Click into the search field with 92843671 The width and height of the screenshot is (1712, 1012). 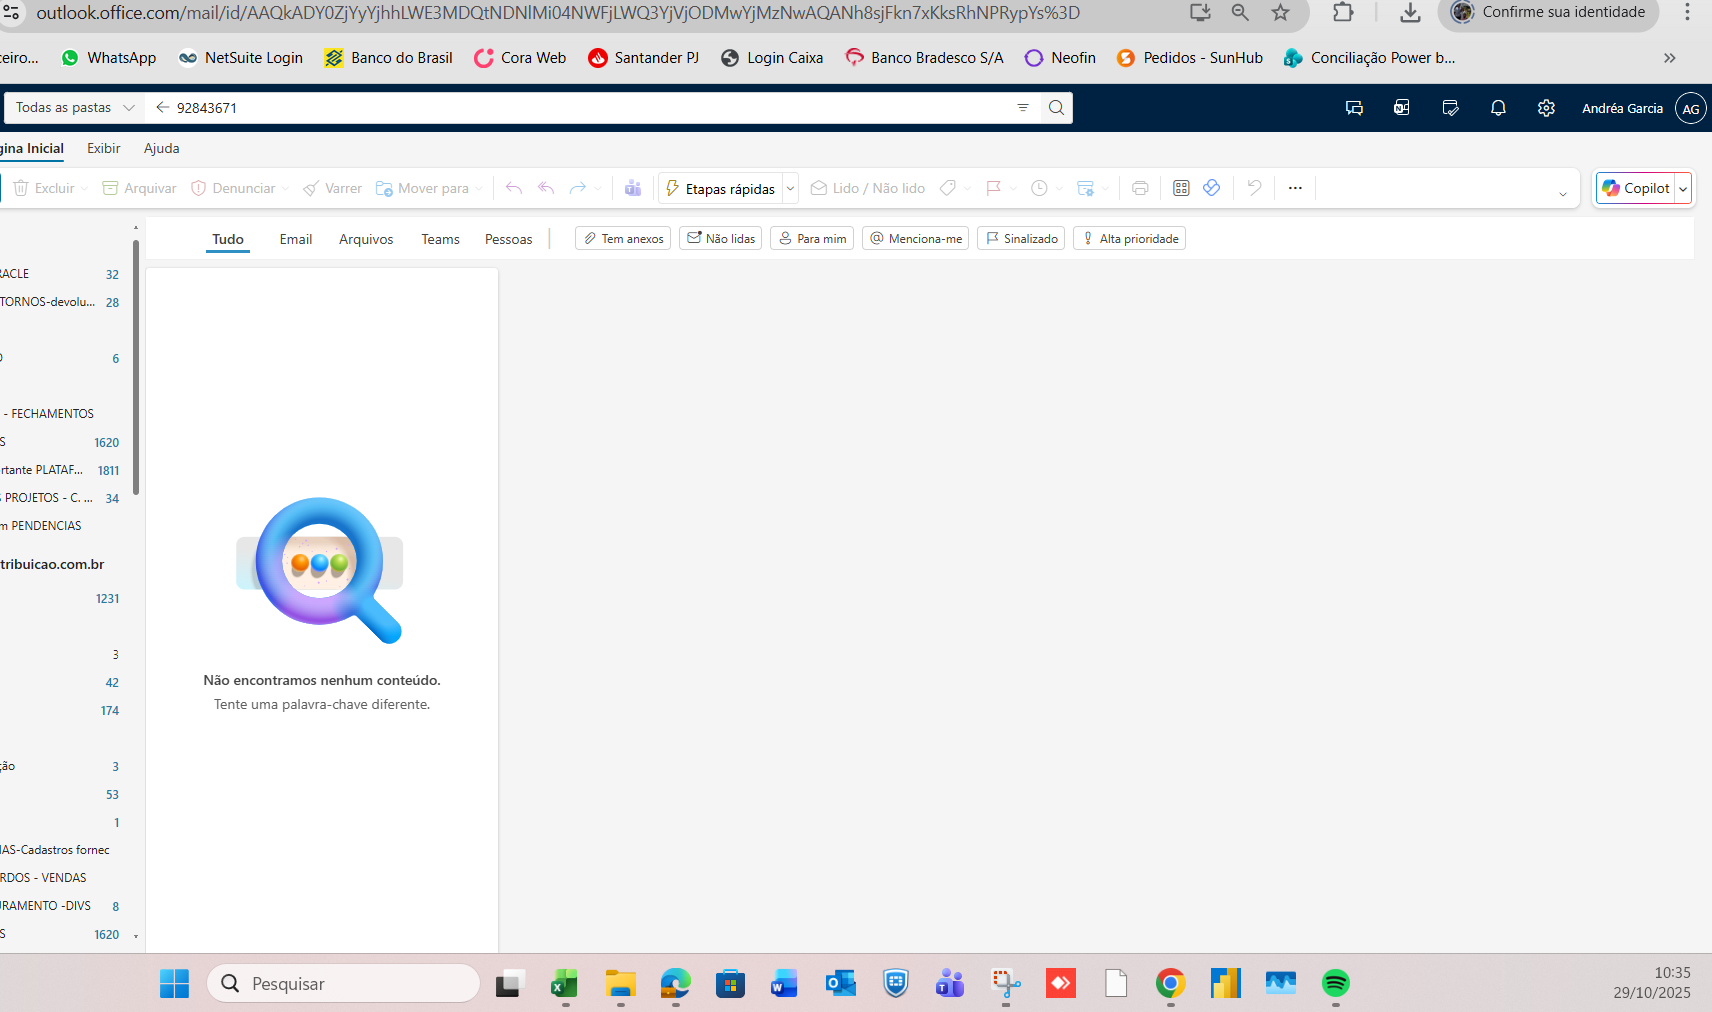pyautogui.click(x=590, y=108)
